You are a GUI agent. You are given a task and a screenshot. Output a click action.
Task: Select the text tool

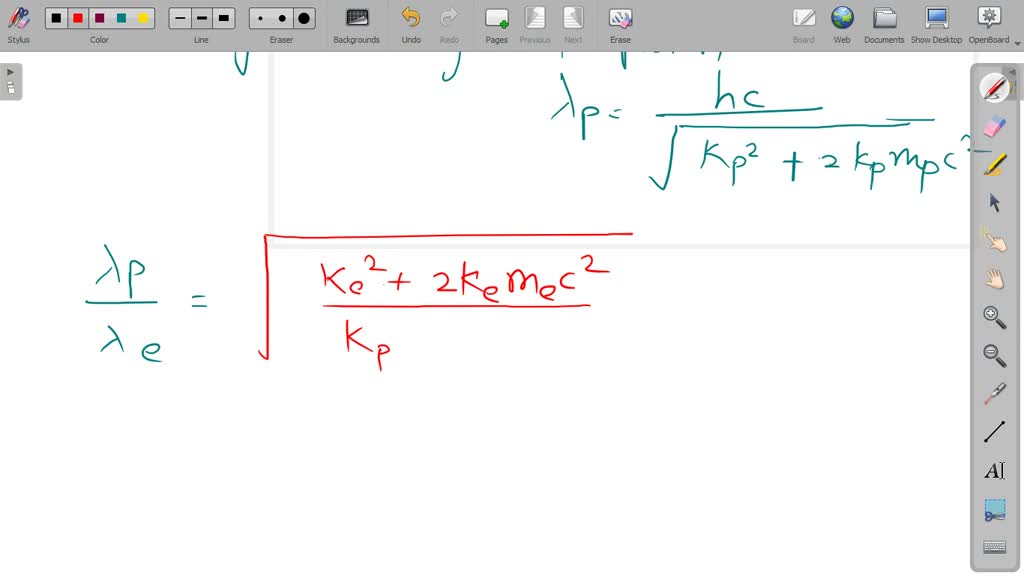click(x=994, y=470)
